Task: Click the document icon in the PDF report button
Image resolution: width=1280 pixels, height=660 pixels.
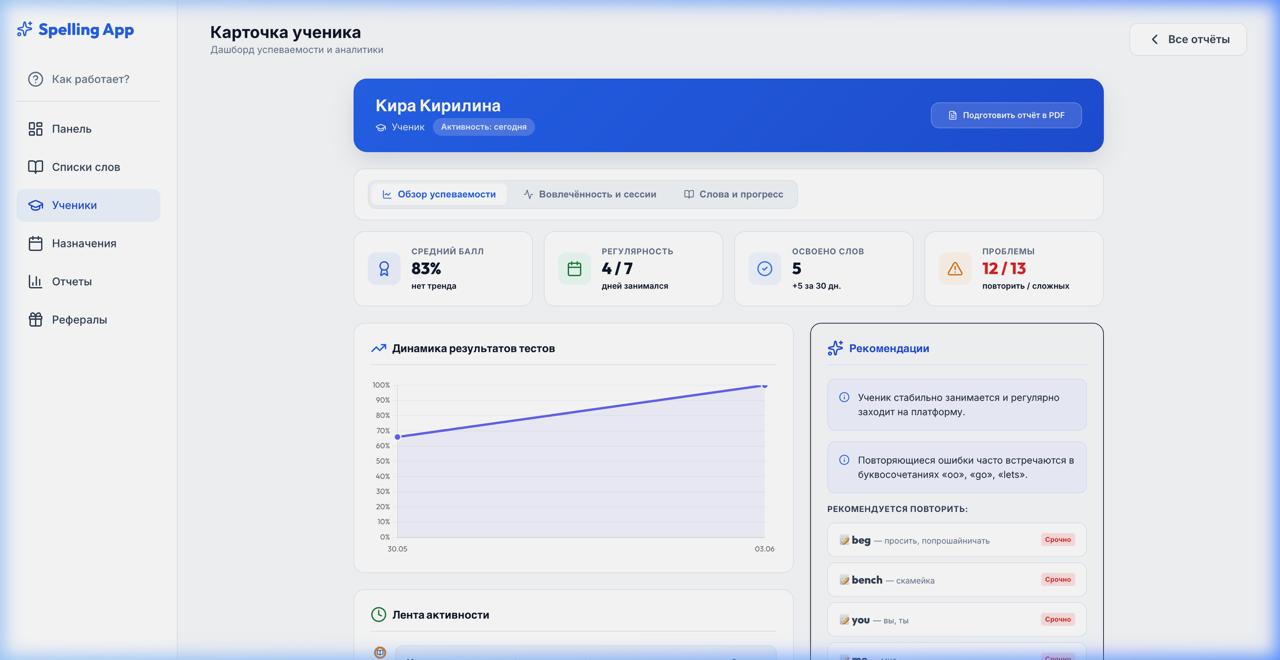Action: pos(952,115)
